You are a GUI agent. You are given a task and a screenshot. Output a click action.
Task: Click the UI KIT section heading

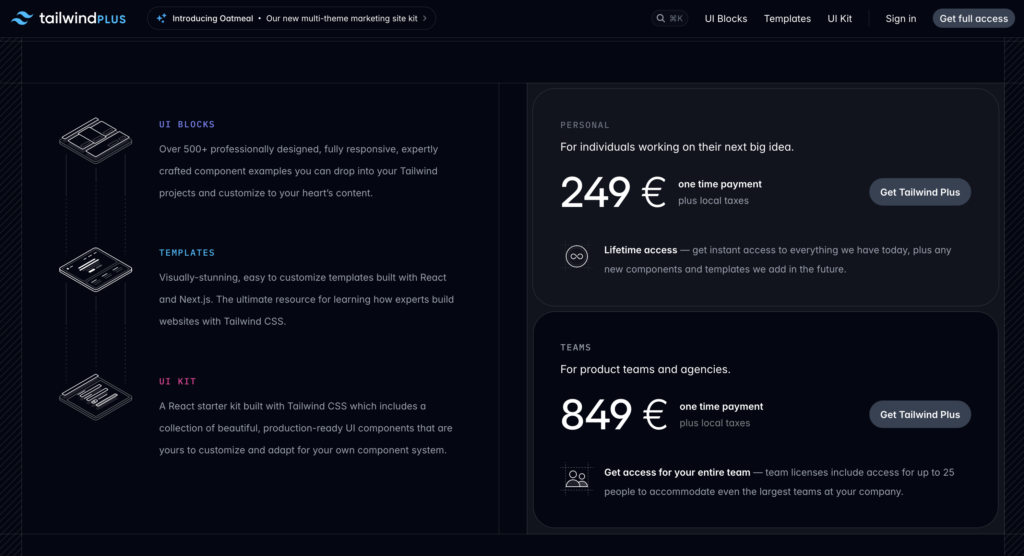tap(180, 381)
